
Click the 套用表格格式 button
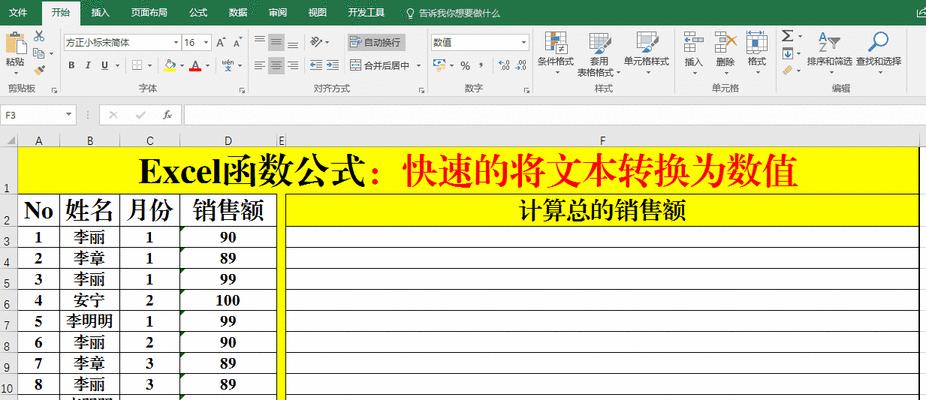click(x=599, y=54)
